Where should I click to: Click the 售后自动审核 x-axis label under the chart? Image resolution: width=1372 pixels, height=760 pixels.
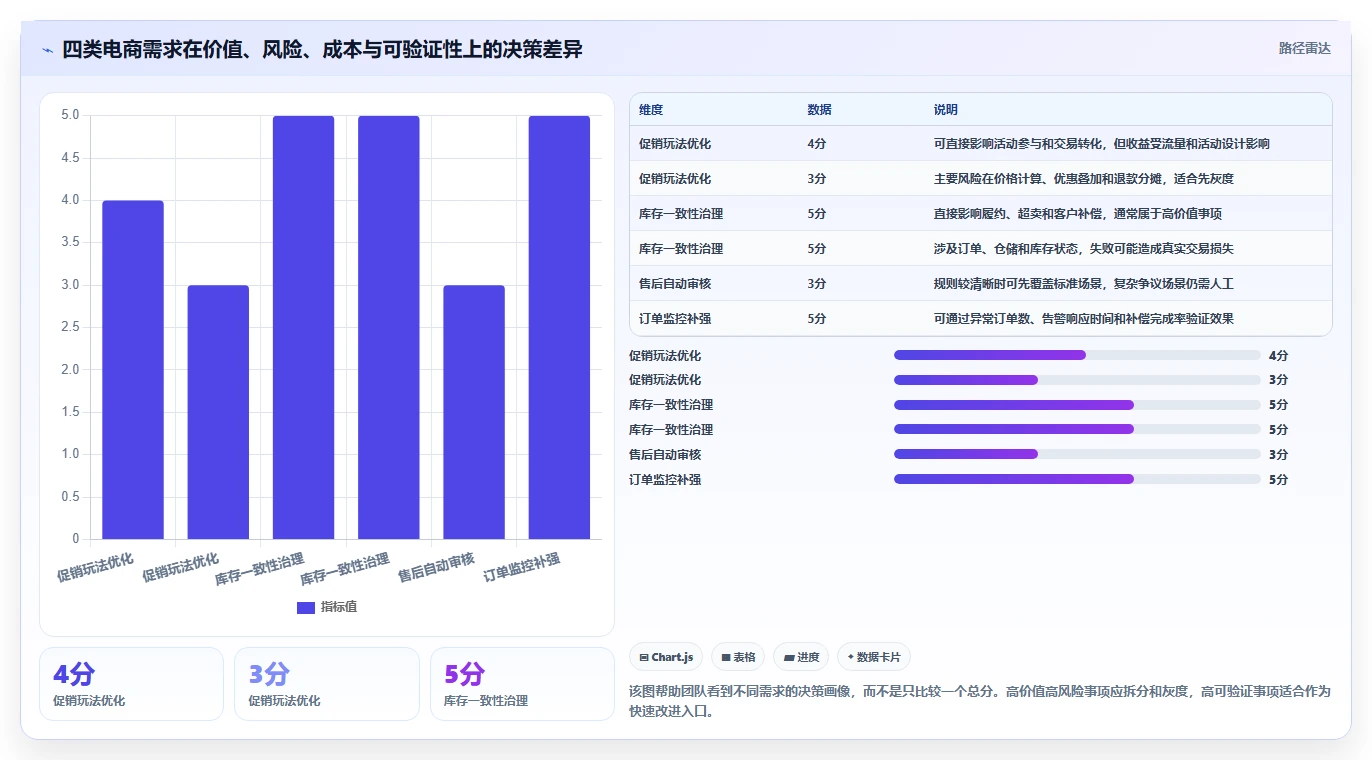click(x=436, y=567)
